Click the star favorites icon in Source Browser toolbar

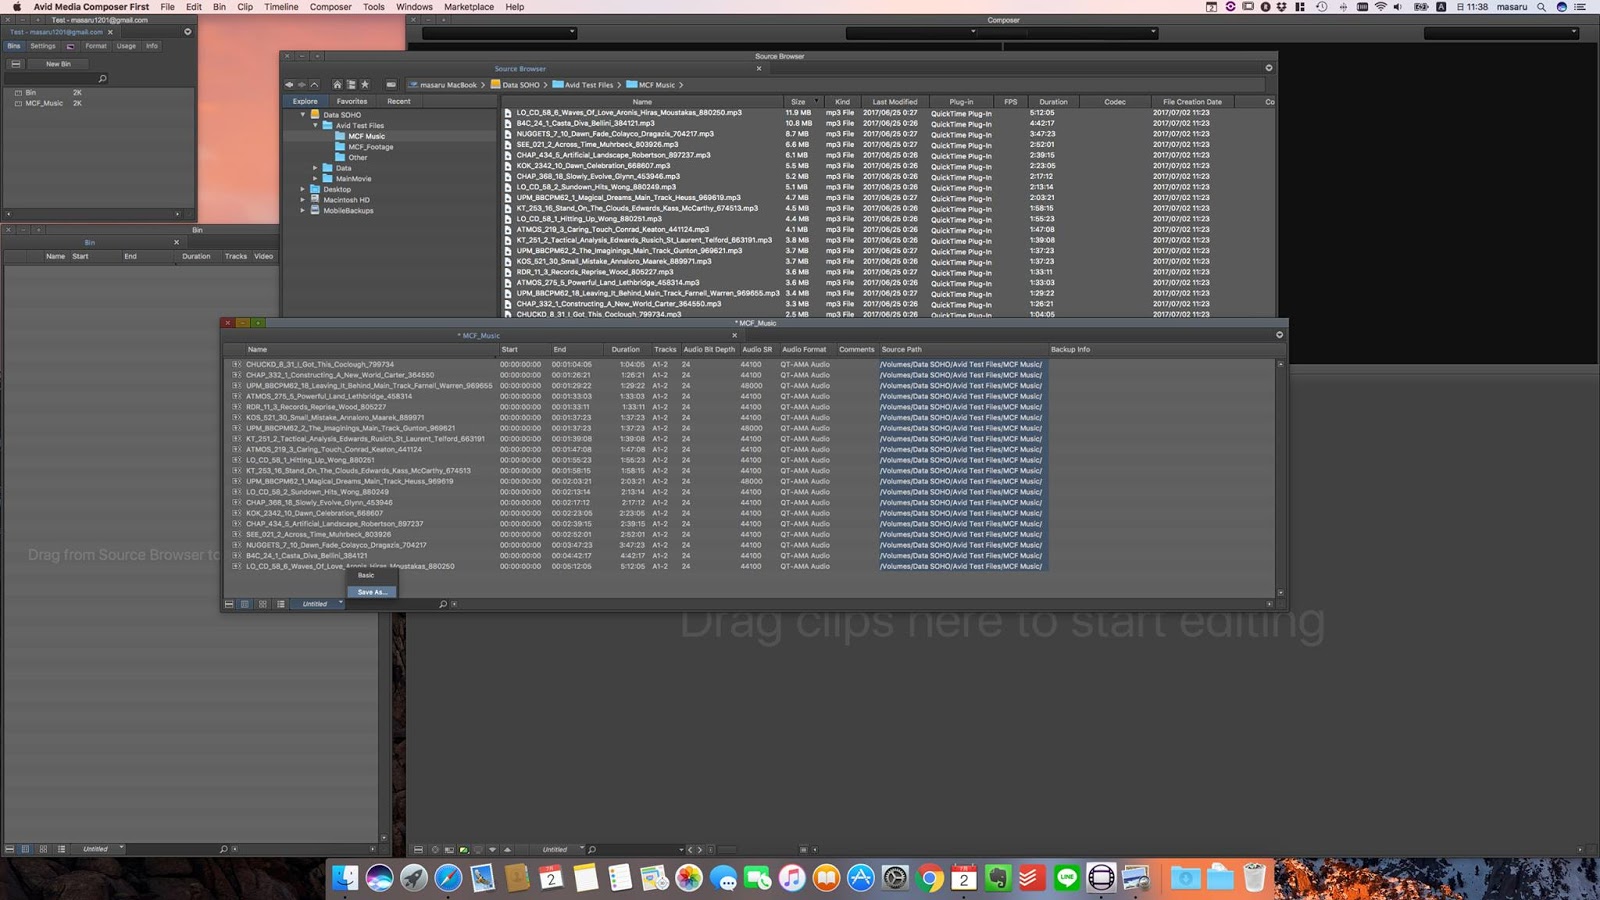(x=365, y=85)
